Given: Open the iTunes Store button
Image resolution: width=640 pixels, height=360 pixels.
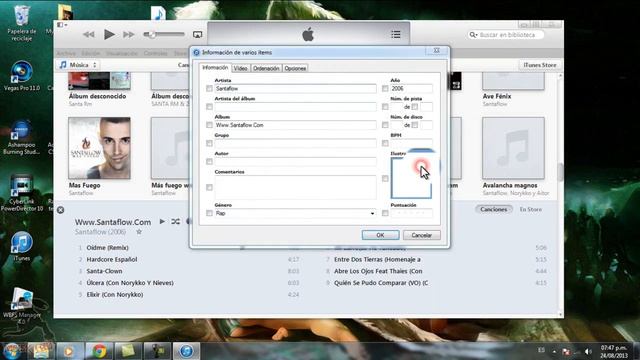Looking at the screenshot, I should [540, 65].
